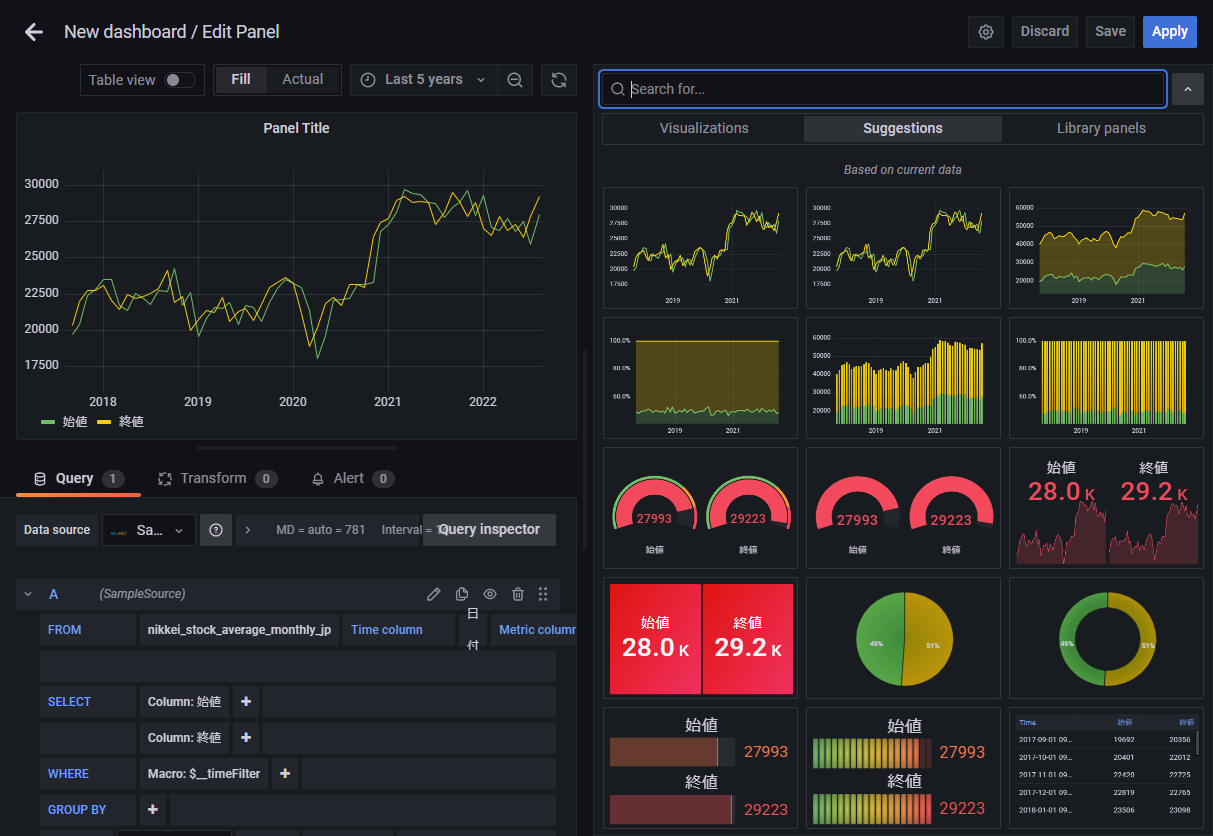
Task: Select the pie chart suggestion thumbnail
Action: tap(904, 638)
